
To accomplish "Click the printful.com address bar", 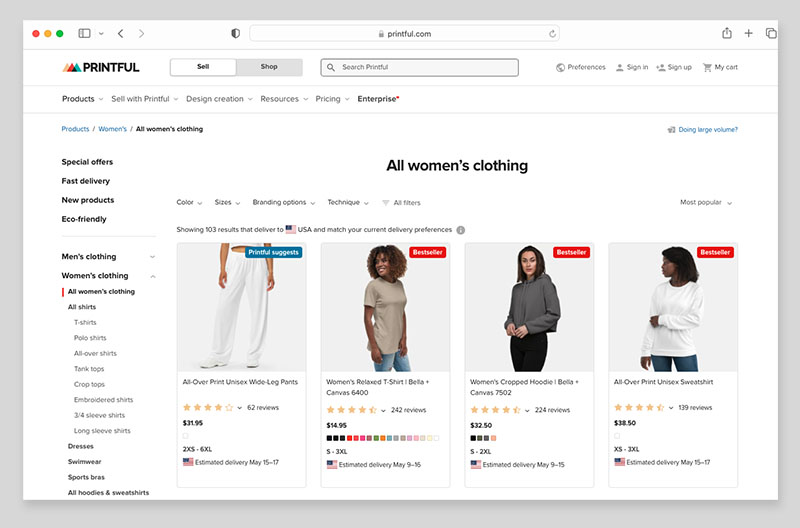I will click(405, 34).
